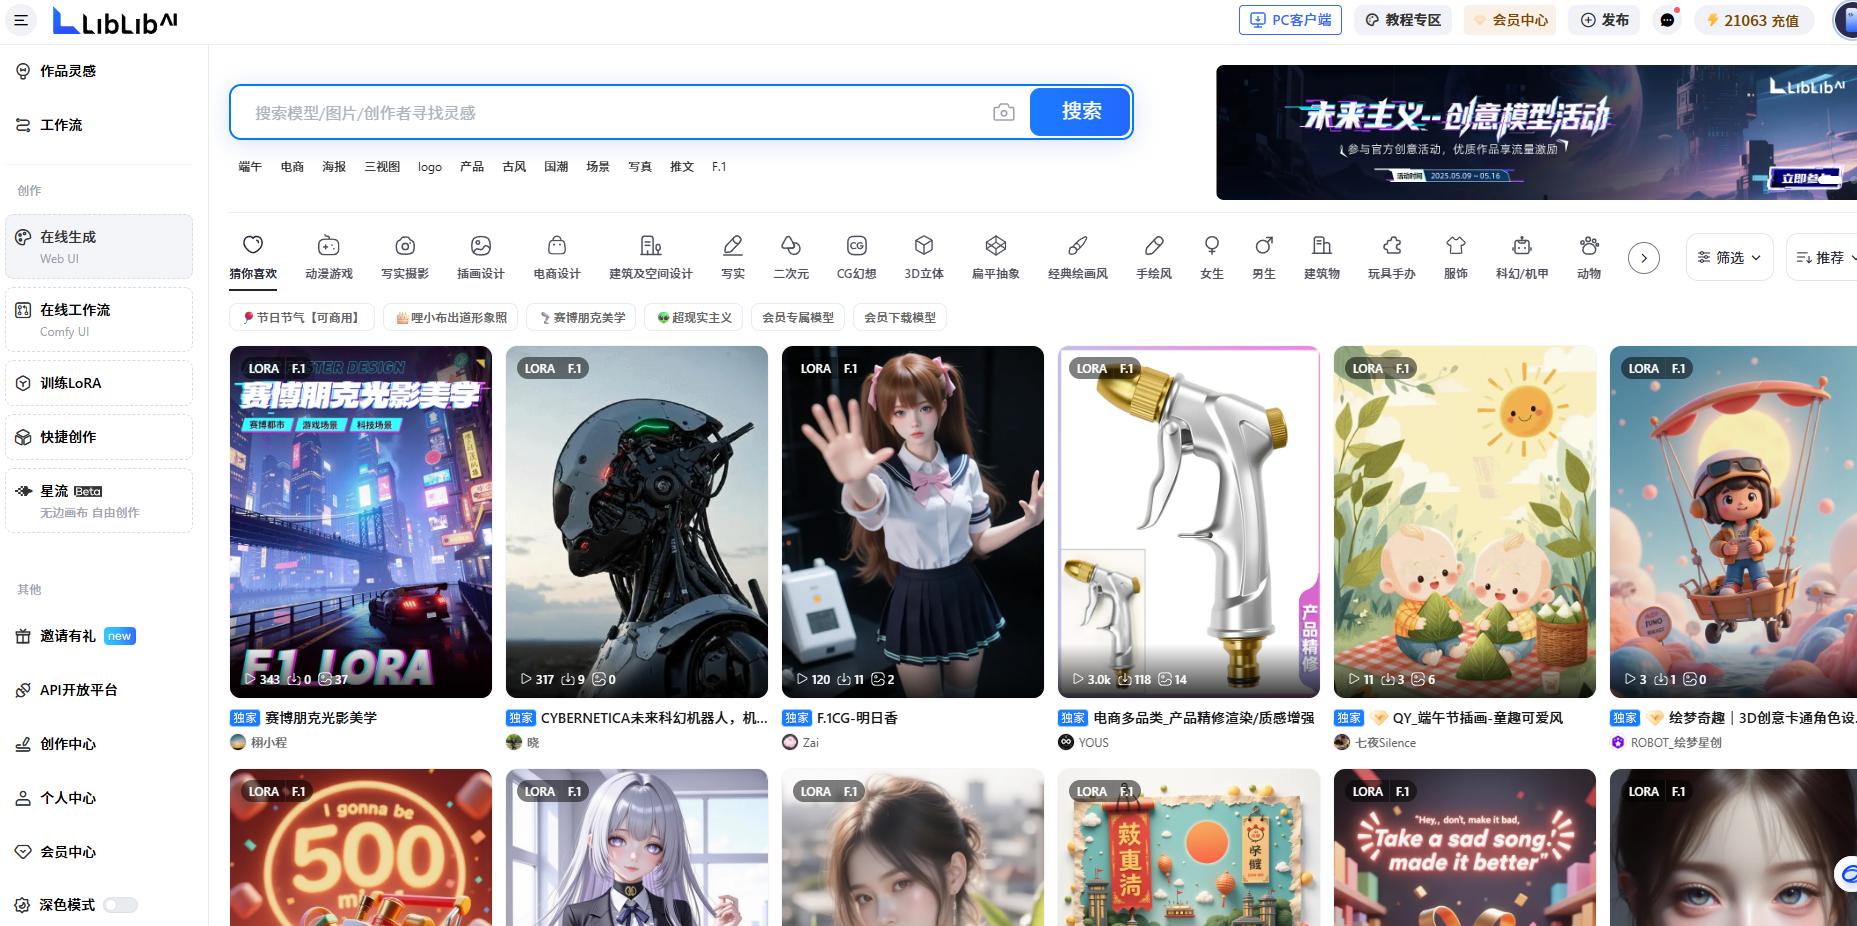1857x926 pixels.
Task: Open the 推荐 sort dropdown
Action: point(1824,257)
